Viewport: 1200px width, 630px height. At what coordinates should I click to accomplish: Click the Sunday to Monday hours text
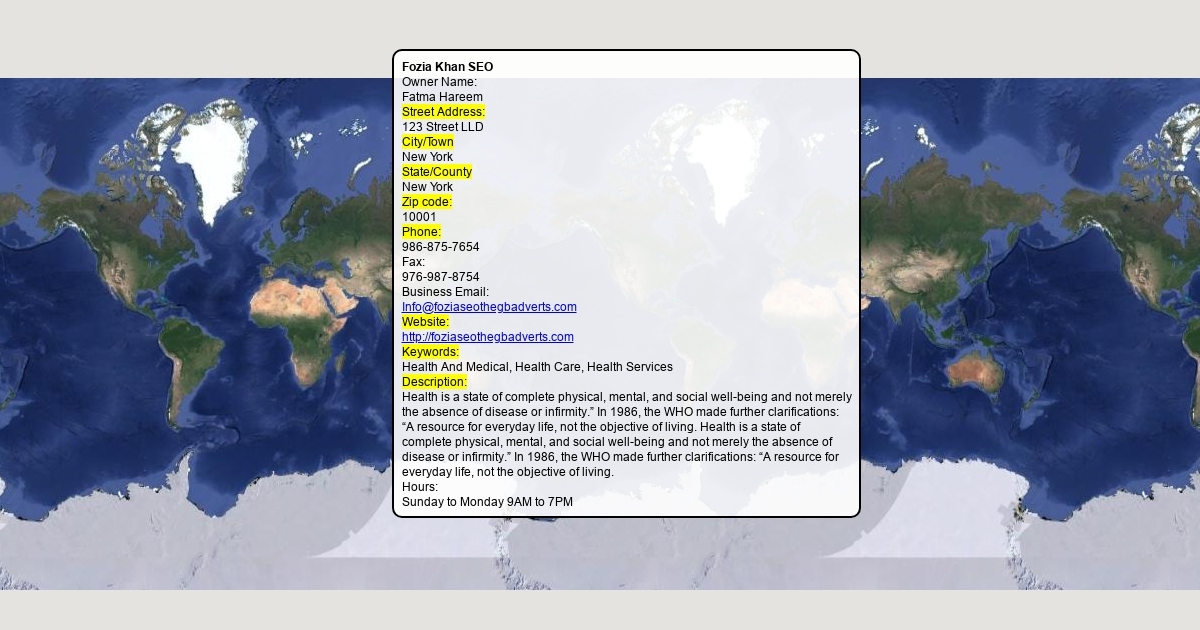point(487,502)
